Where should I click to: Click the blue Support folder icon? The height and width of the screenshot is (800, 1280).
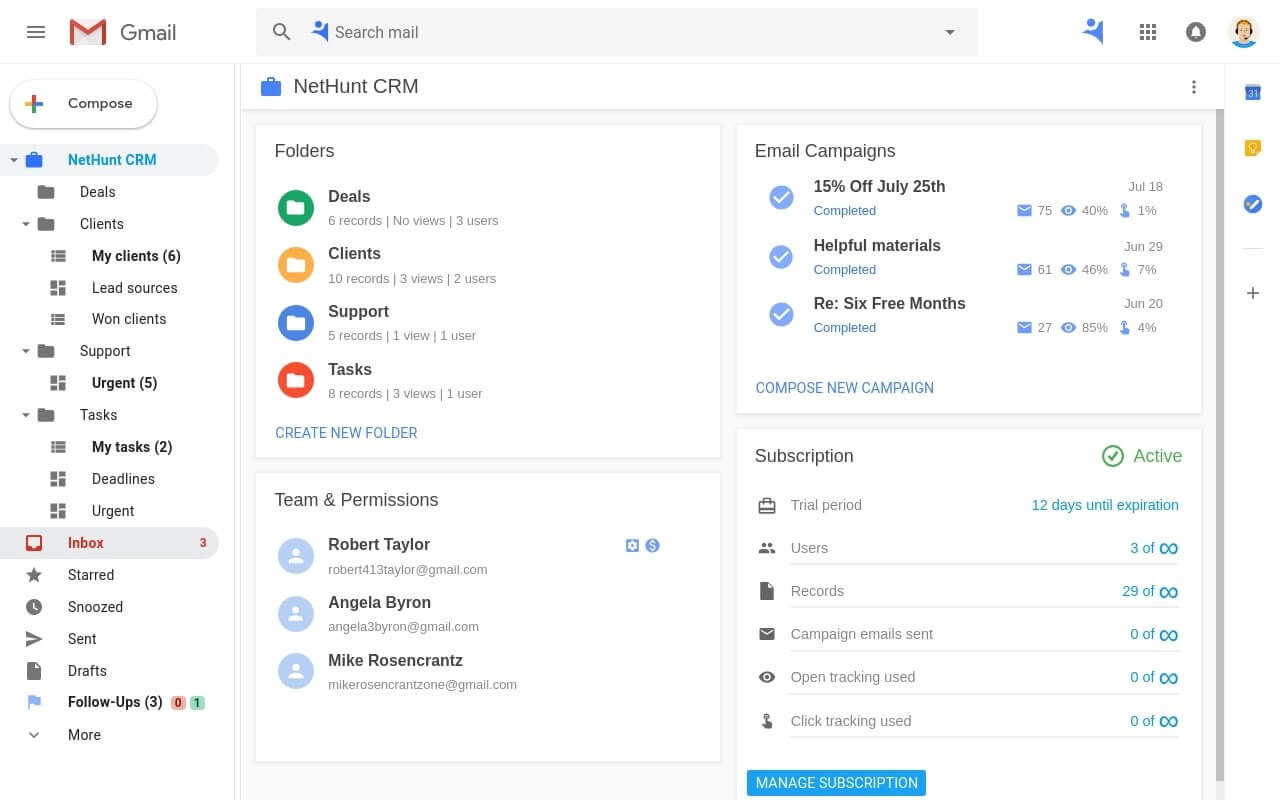296,323
